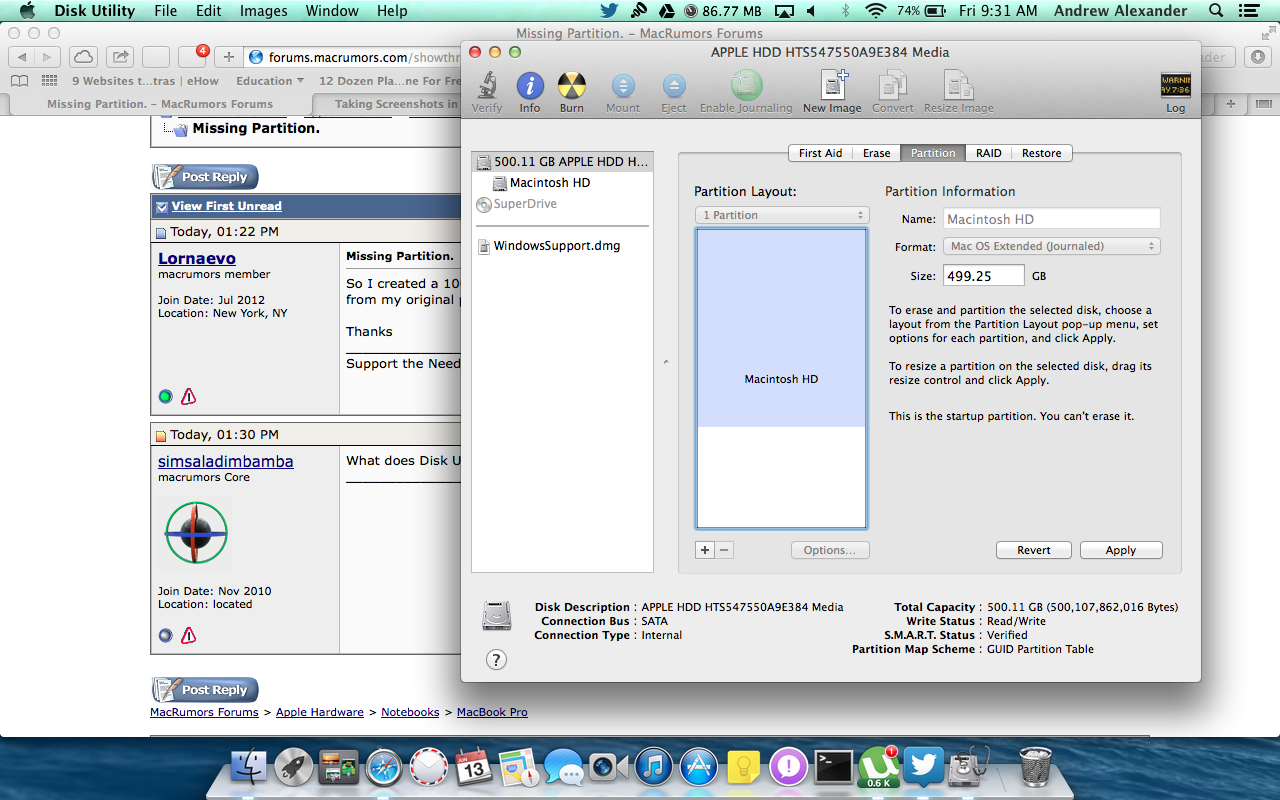This screenshot has height=800, width=1280.
Task: Open the Window menu
Action: 332,11
